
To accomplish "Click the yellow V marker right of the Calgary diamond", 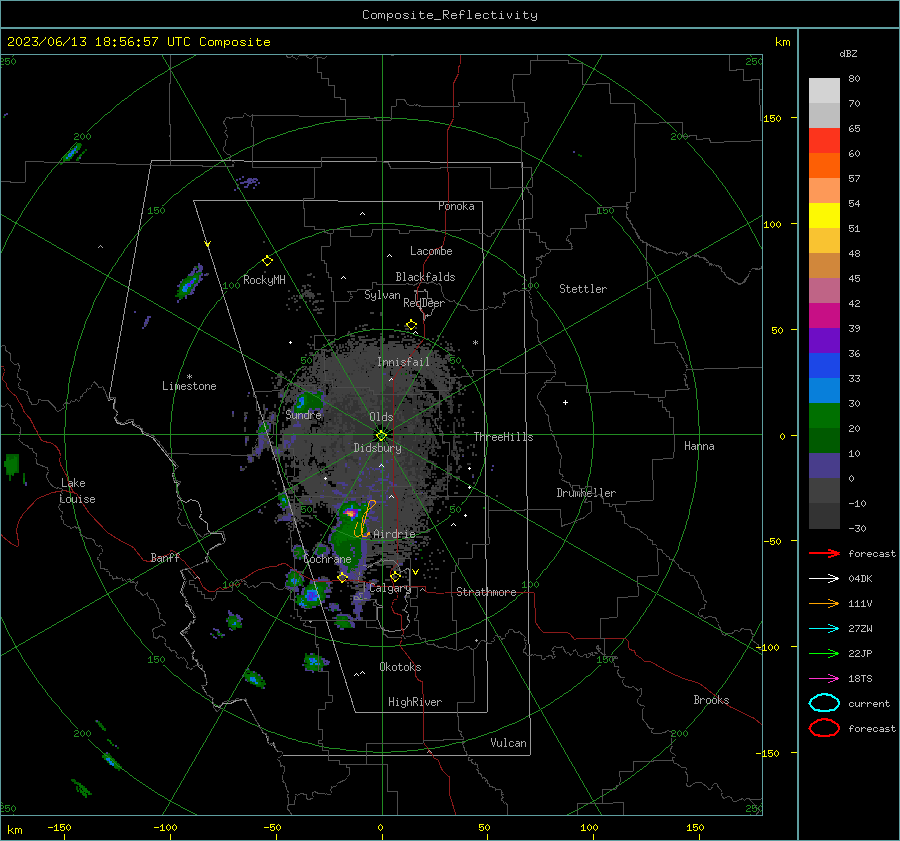I will (x=415, y=572).
